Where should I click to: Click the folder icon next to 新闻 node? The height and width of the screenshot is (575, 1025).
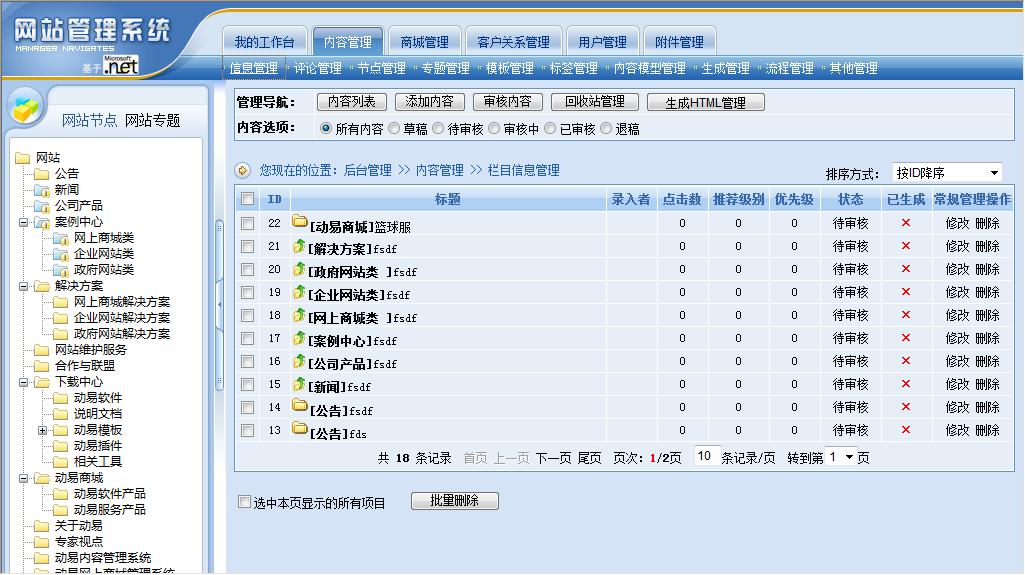pyautogui.click(x=41, y=190)
